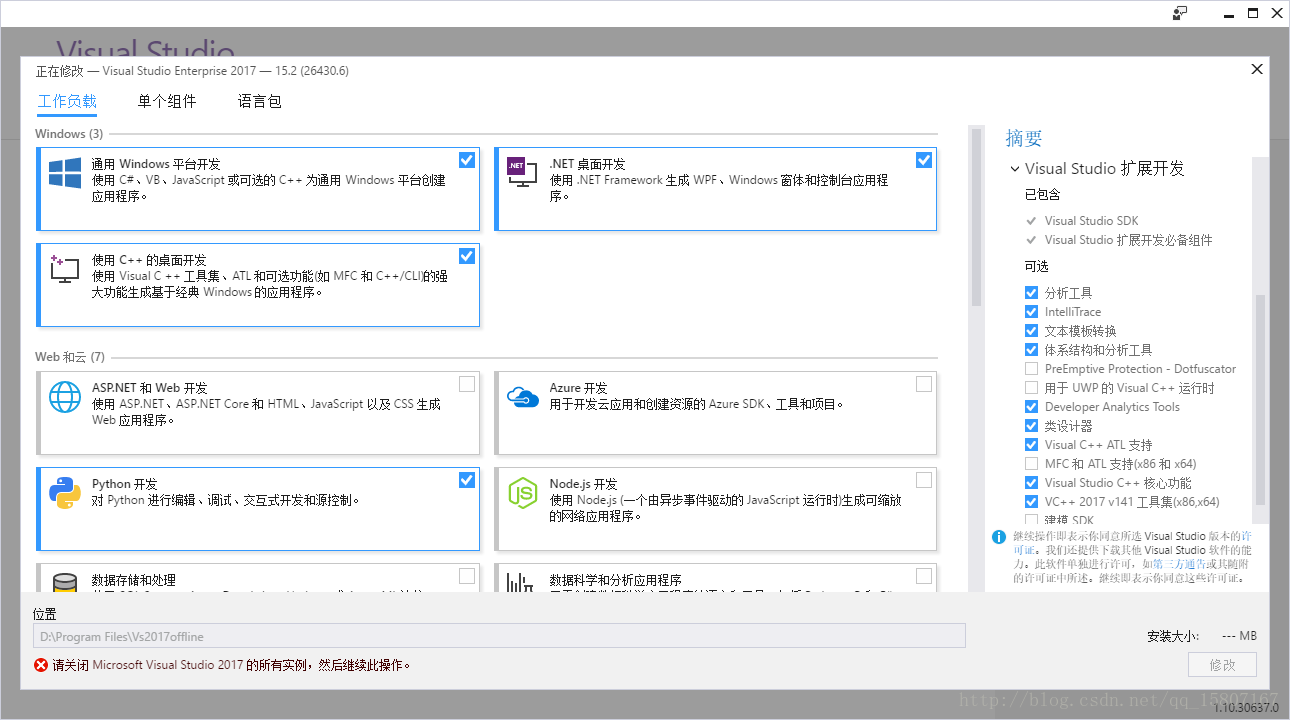Viewport: 1290px width, 720px height.
Task: Check the Azure 开发 workload
Action: click(924, 384)
